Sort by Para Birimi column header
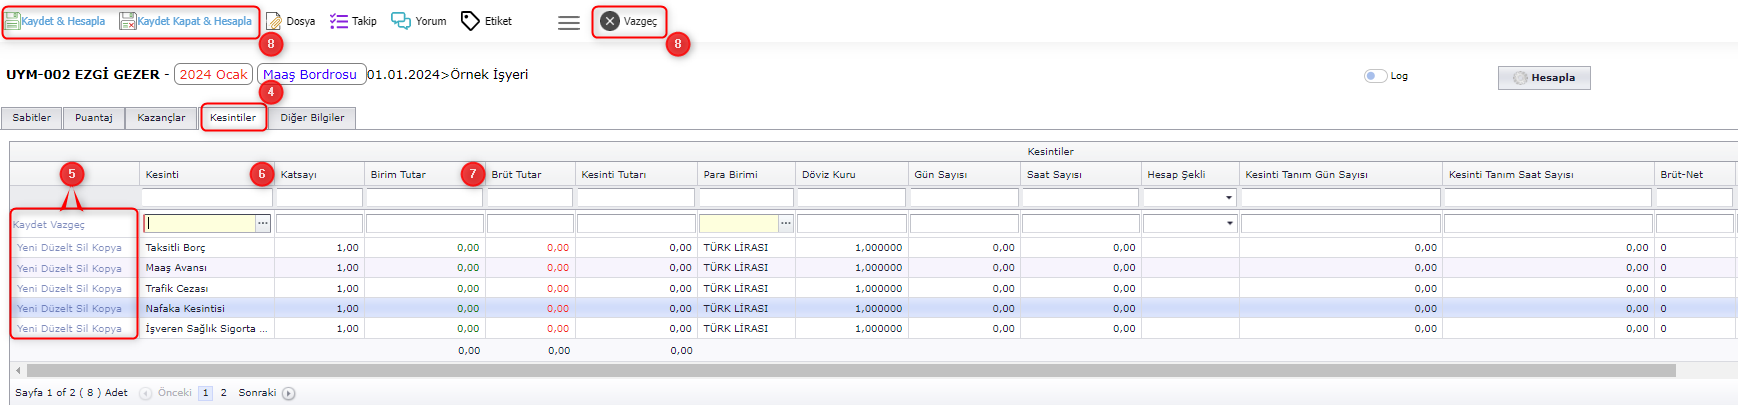The height and width of the screenshot is (405, 1738). tap(747, 174)
